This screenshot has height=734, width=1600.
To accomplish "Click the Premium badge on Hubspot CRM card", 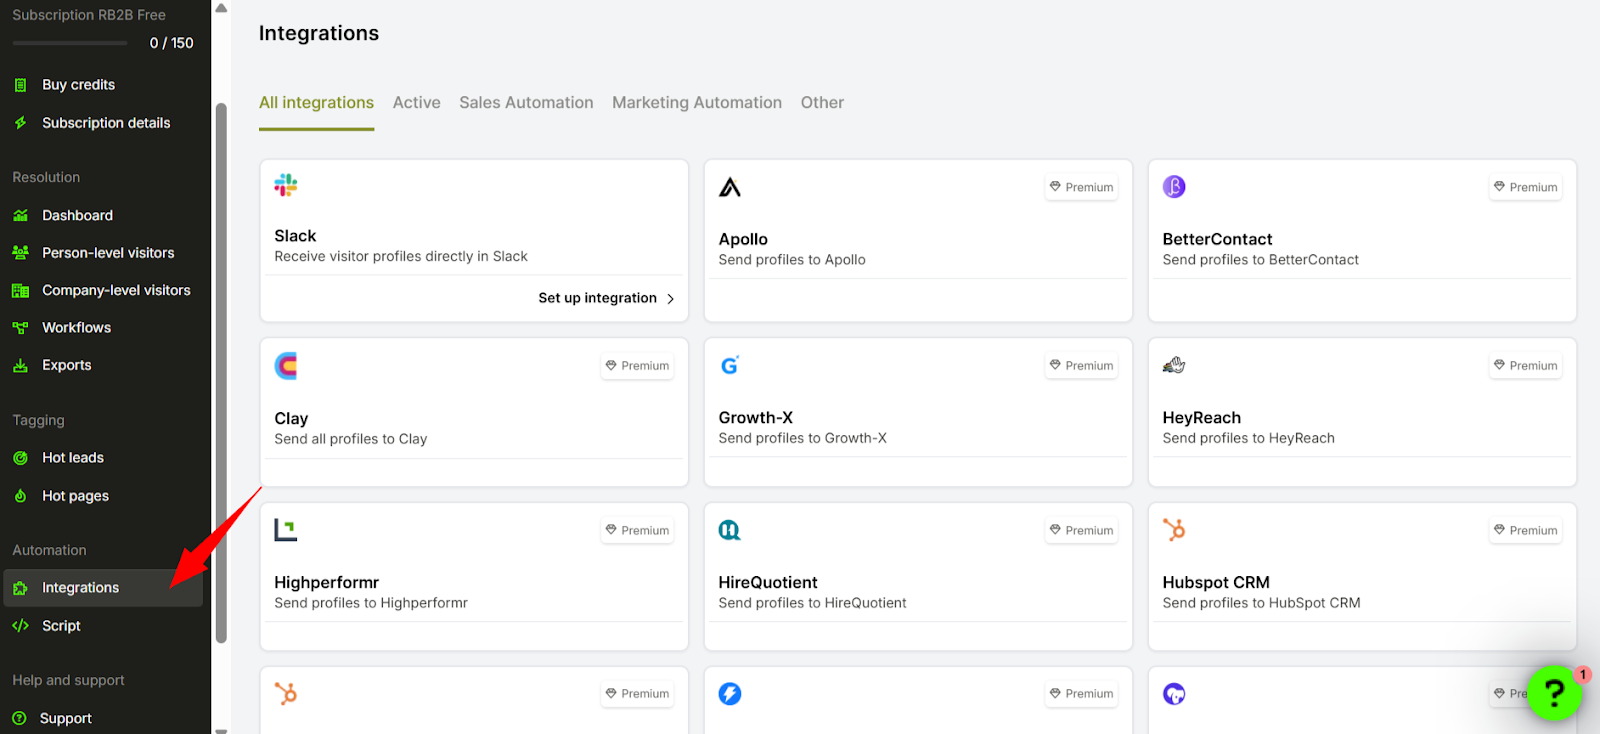I will point(1525,530).
